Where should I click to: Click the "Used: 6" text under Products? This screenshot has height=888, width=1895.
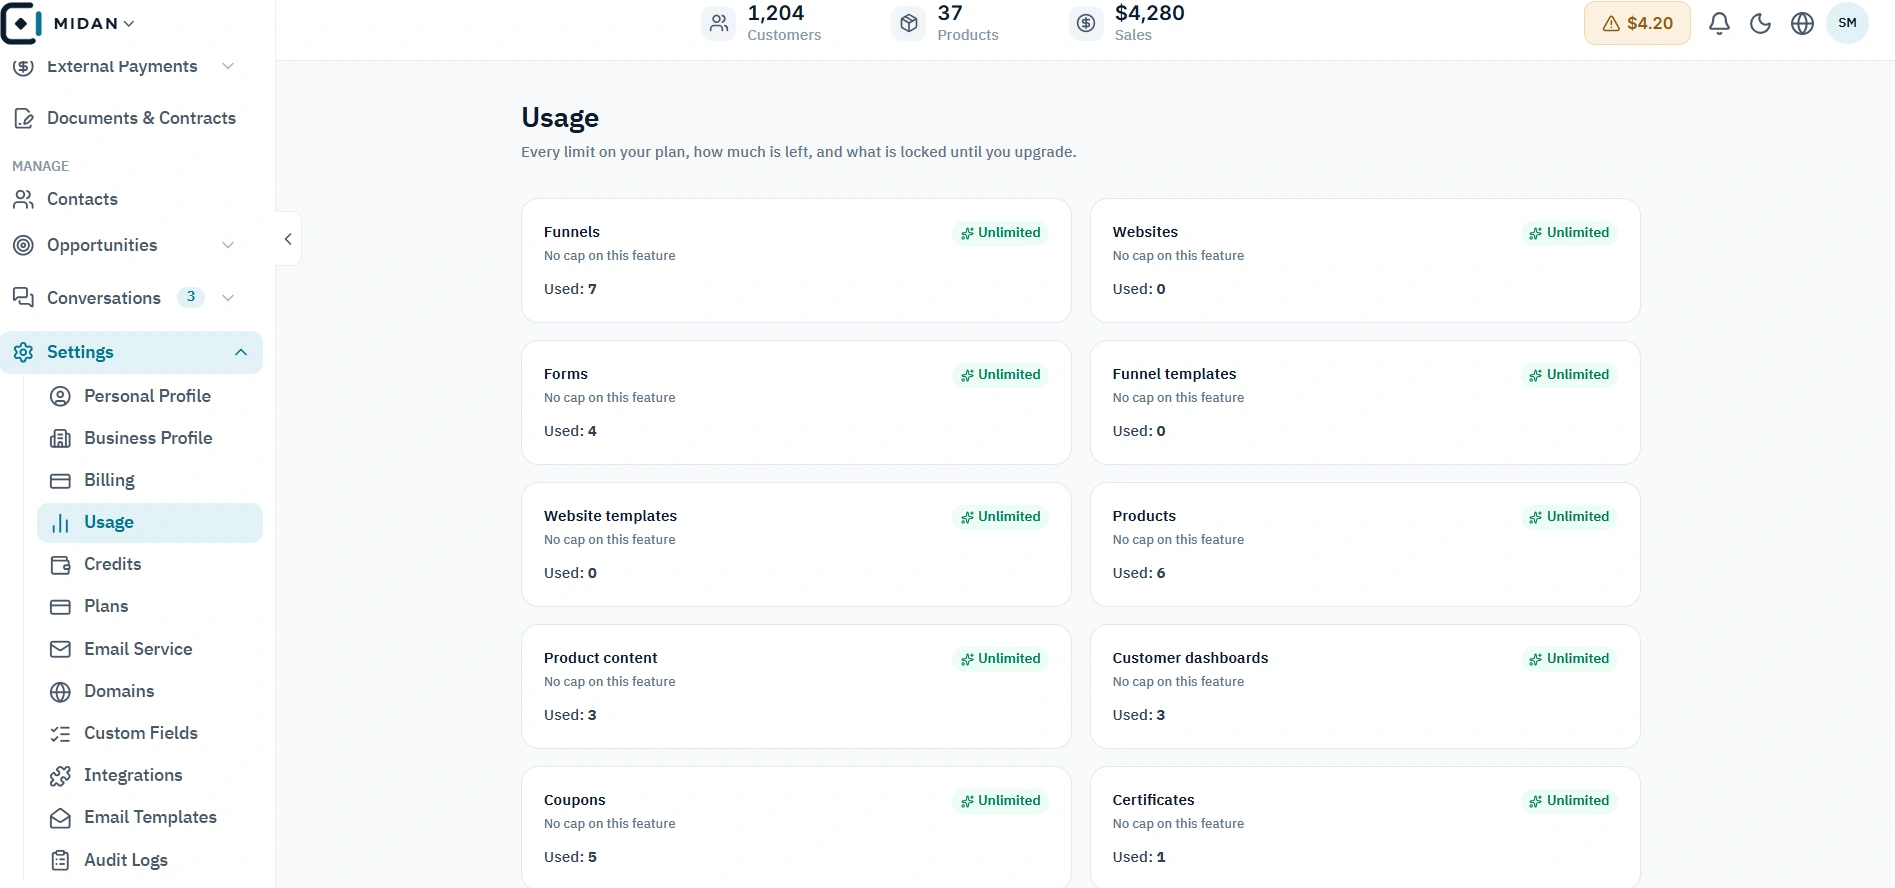(x=1139, y=573)
